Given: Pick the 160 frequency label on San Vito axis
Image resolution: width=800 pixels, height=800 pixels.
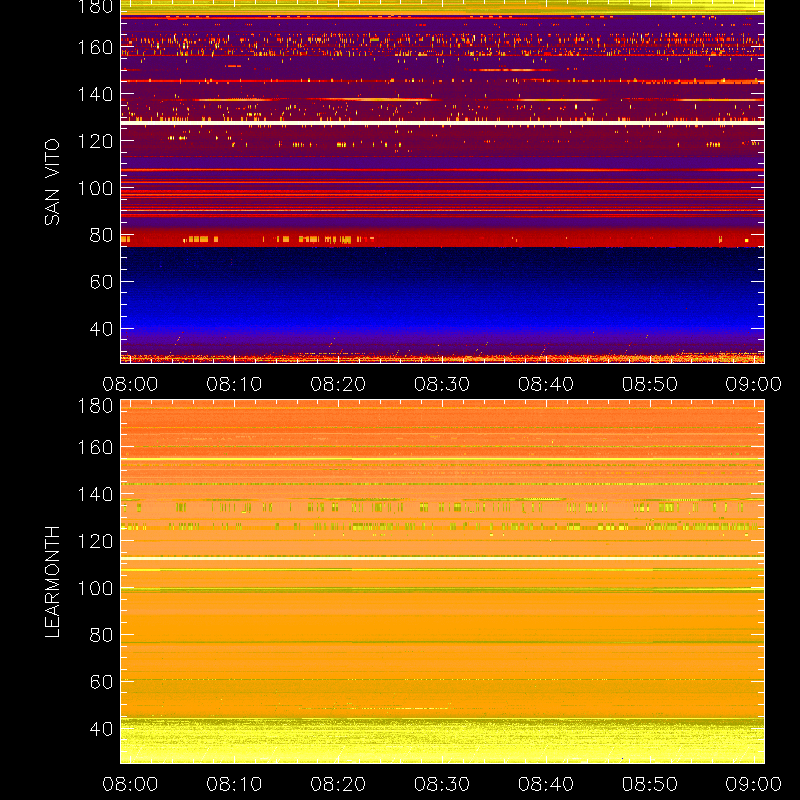Looking at the screenshot, I should point(95,47).
